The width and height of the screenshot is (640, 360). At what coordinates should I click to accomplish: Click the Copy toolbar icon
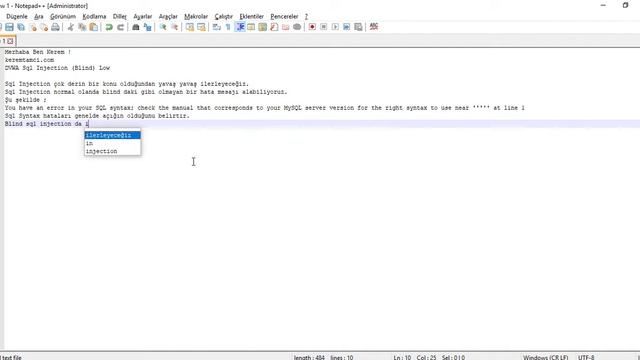point(82,27)
